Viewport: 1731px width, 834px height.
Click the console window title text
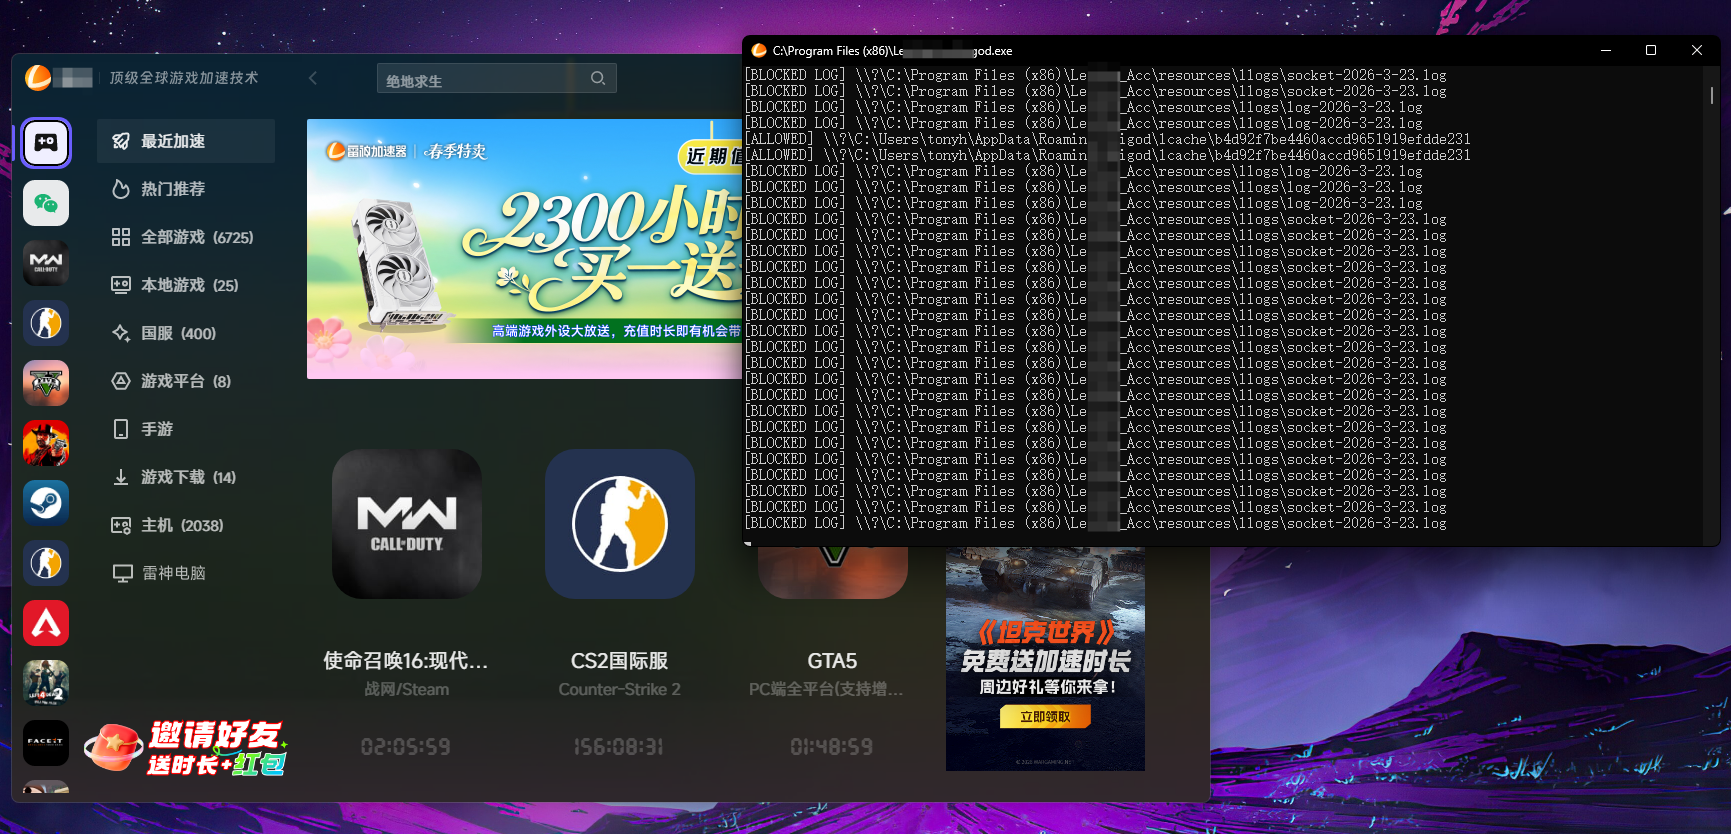pos(892,51)
